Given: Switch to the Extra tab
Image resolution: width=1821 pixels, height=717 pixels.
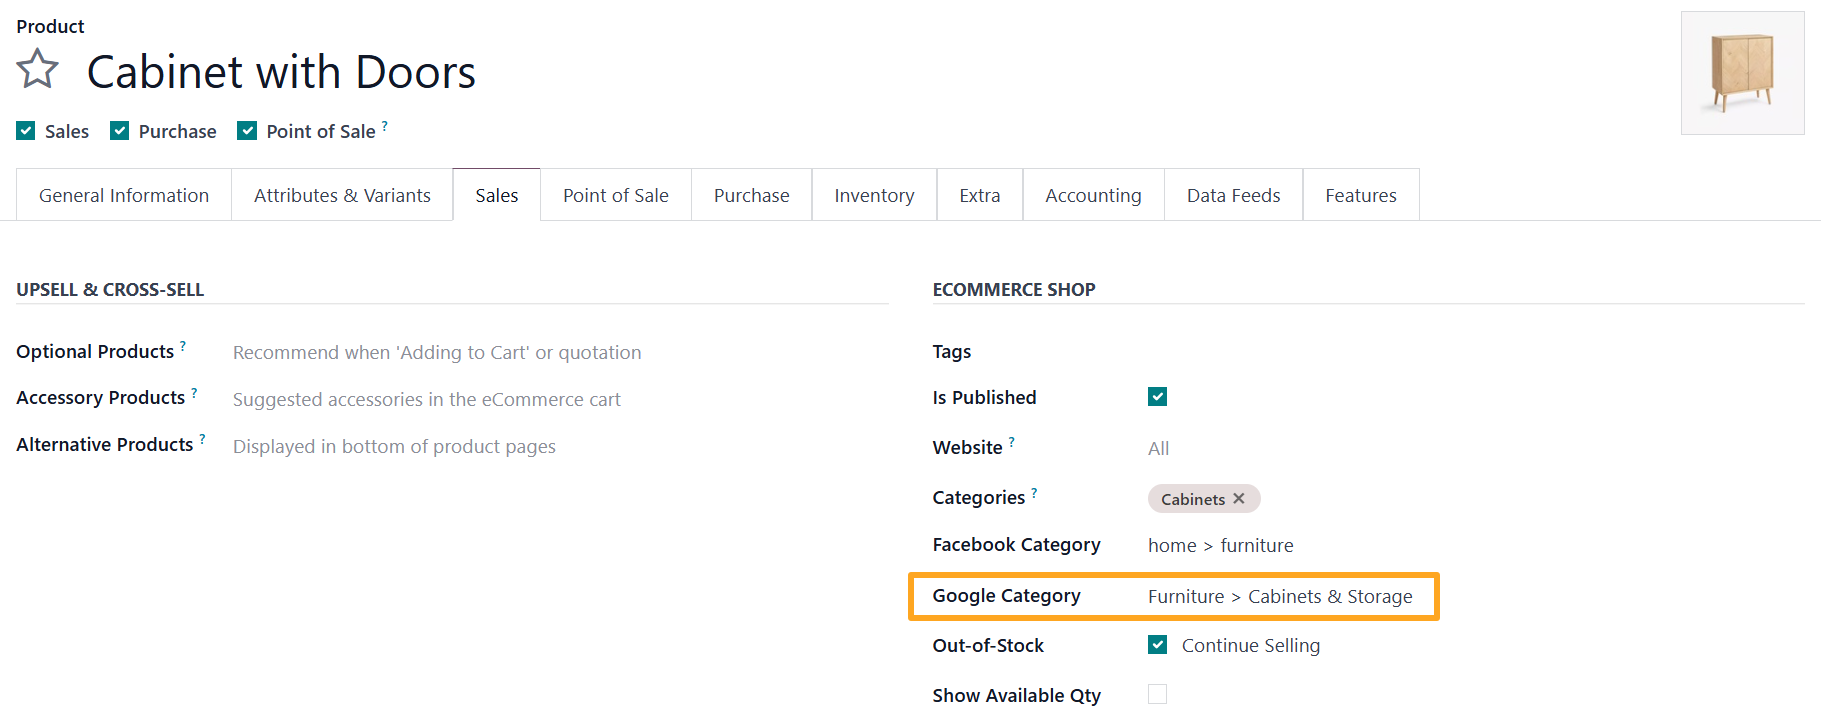Looking at the screenshot, I should [980, 195].
